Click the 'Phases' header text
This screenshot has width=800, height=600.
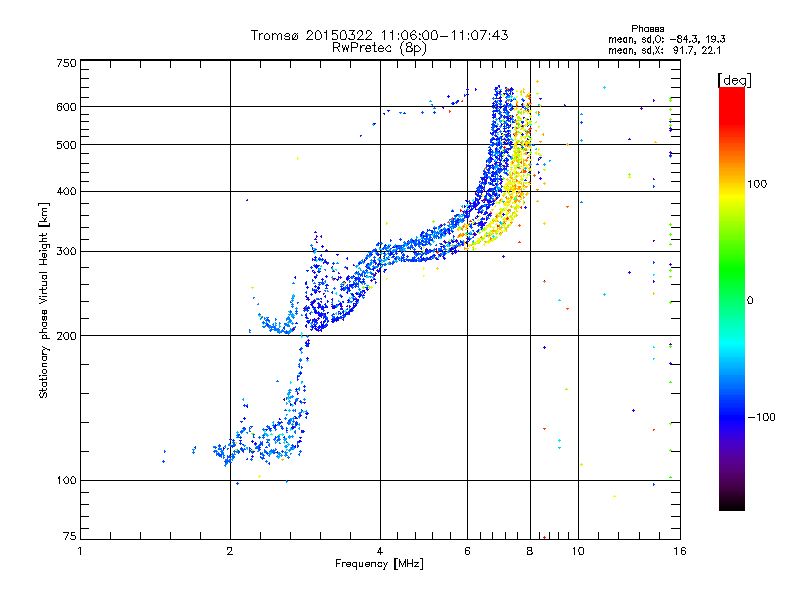click(647, 29)
